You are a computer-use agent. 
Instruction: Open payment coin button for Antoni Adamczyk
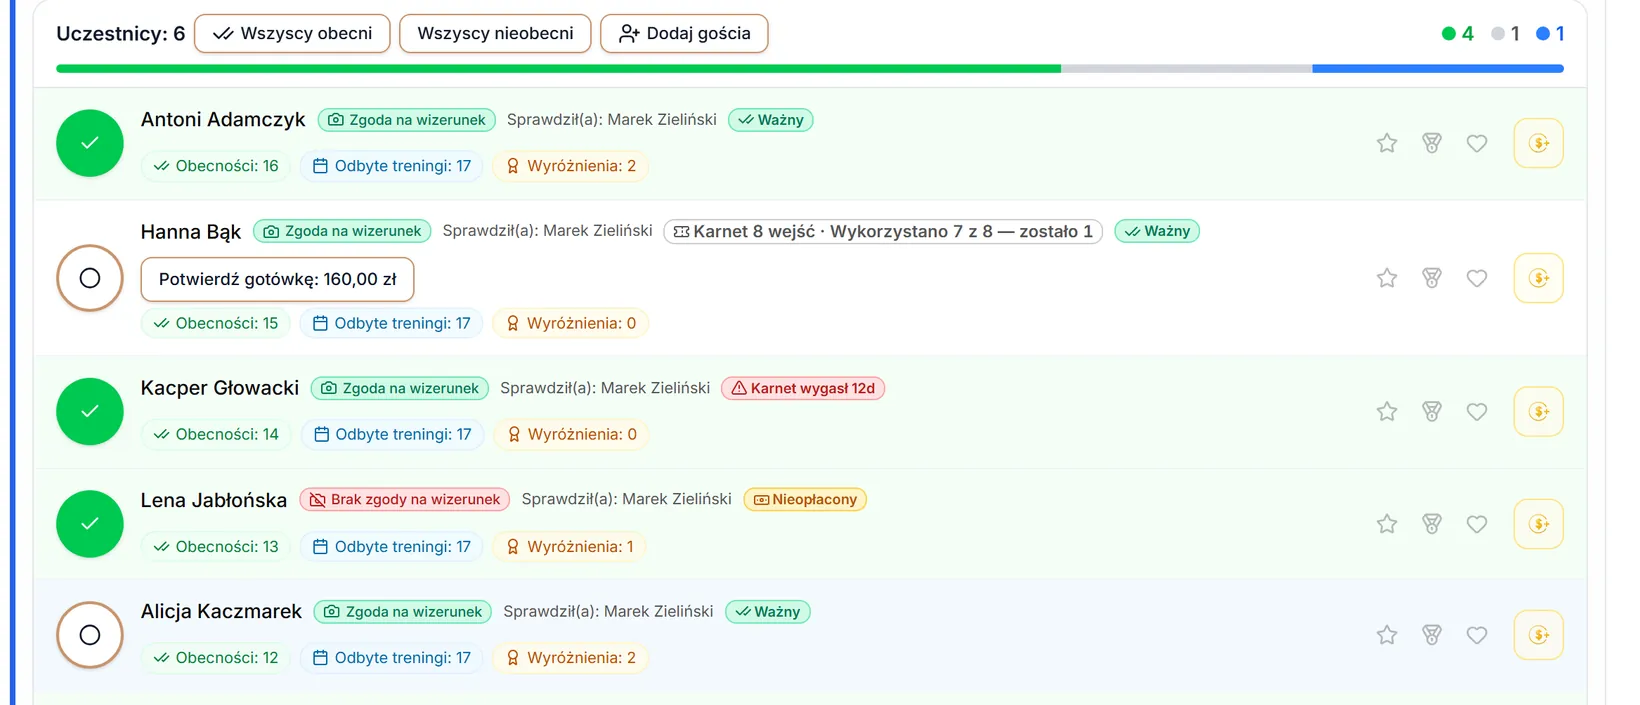click(x=1539, y=143)
